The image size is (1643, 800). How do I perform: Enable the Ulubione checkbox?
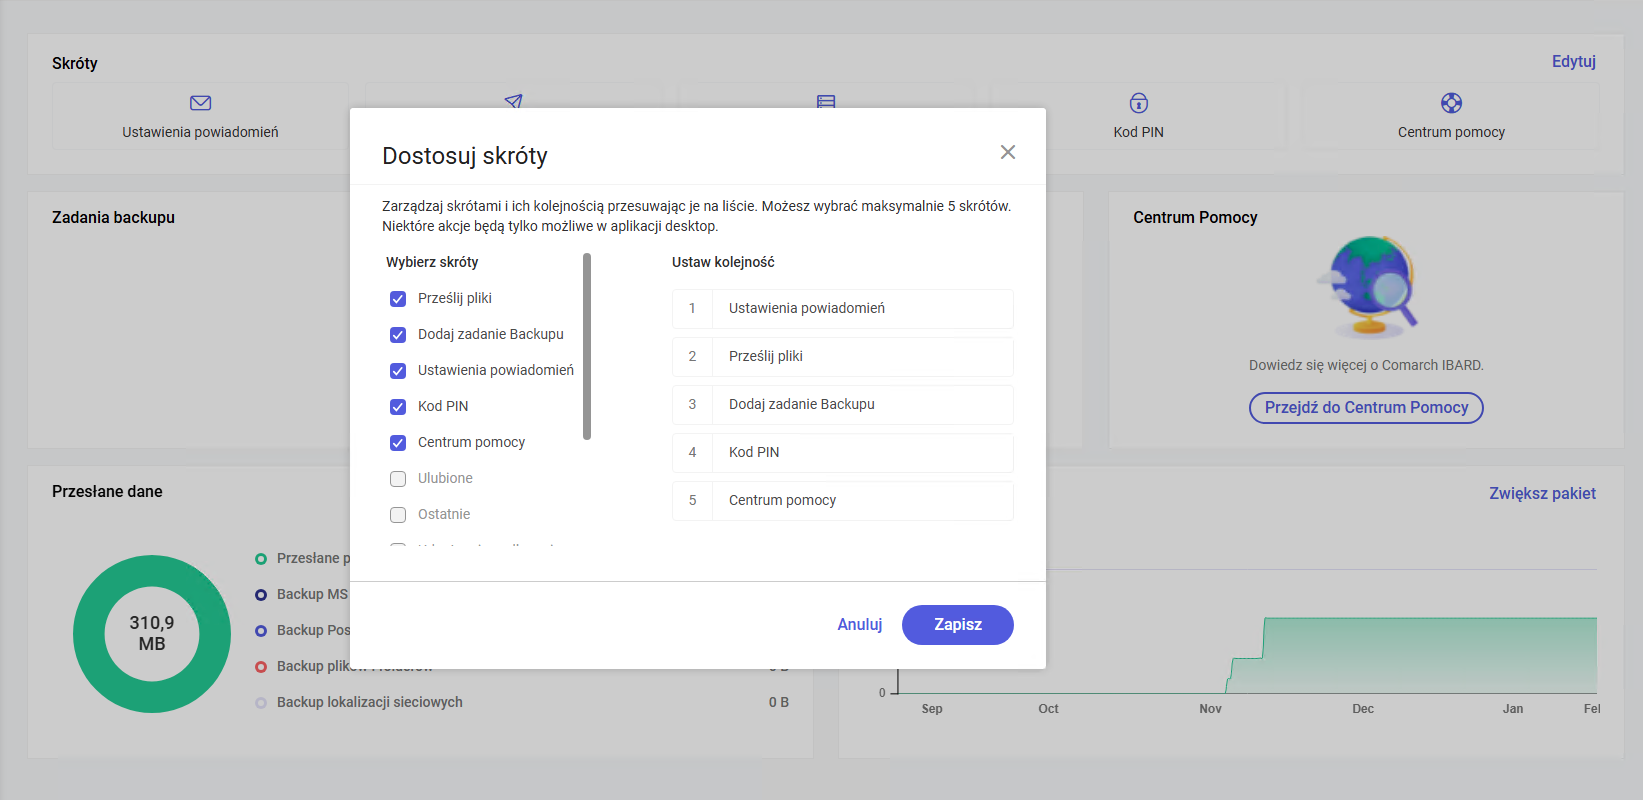click(x=398, y=479)
